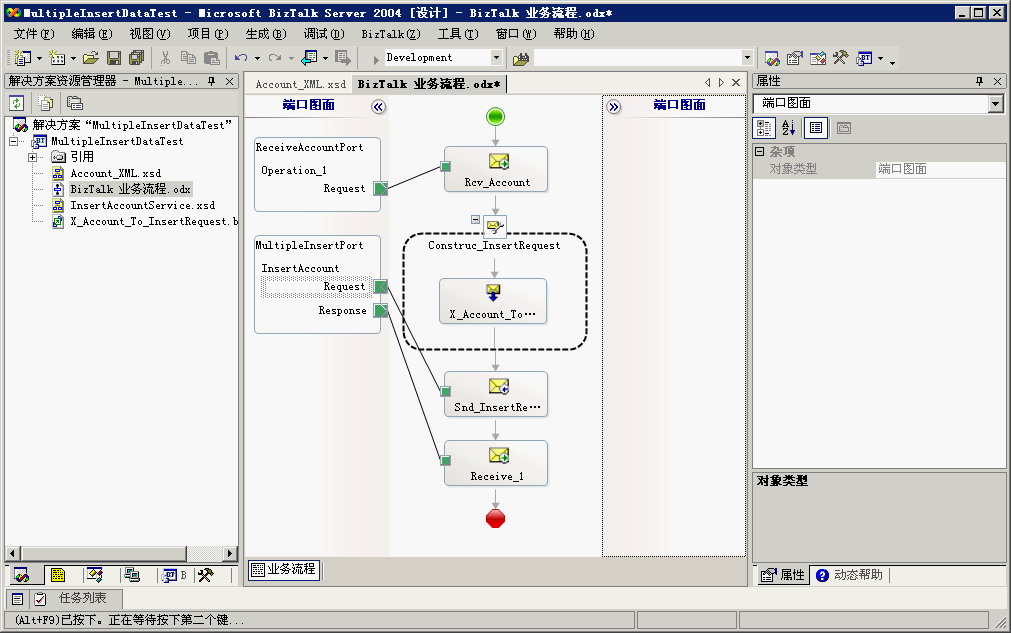Select the Receive_1 shape
The width and height of the screenshot is (1011, 633).
tap(496, 463)
